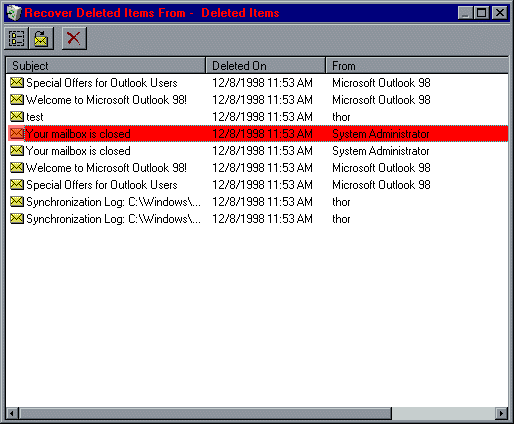Click the red X purge icon
The image size is (514, 424).
coord(74,38)
